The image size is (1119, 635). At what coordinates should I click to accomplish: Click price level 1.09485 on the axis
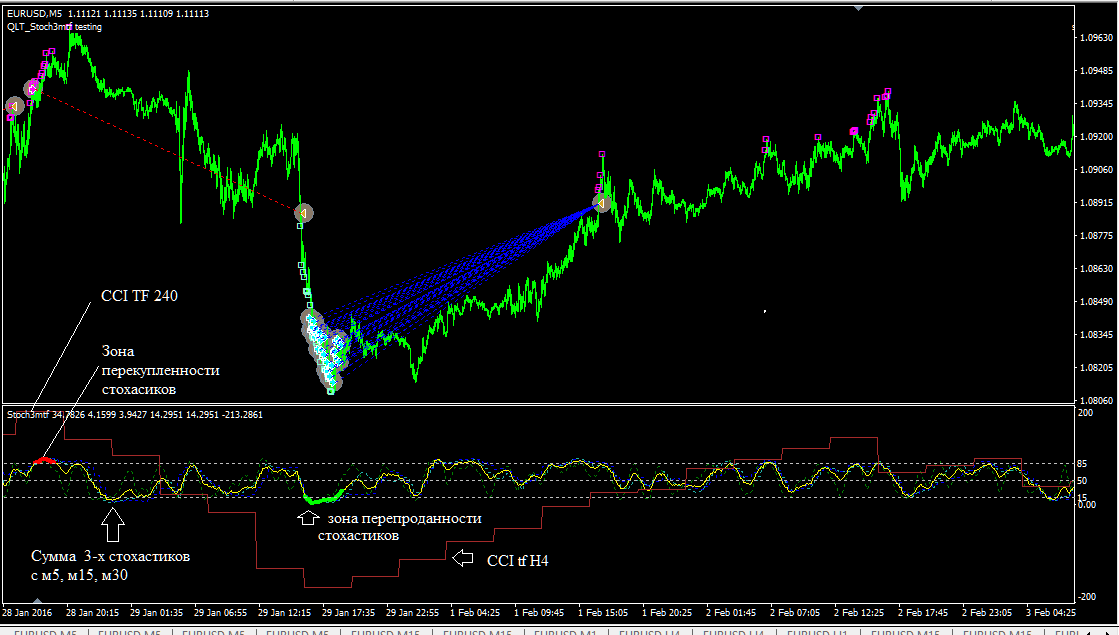tap(1097, 71)
